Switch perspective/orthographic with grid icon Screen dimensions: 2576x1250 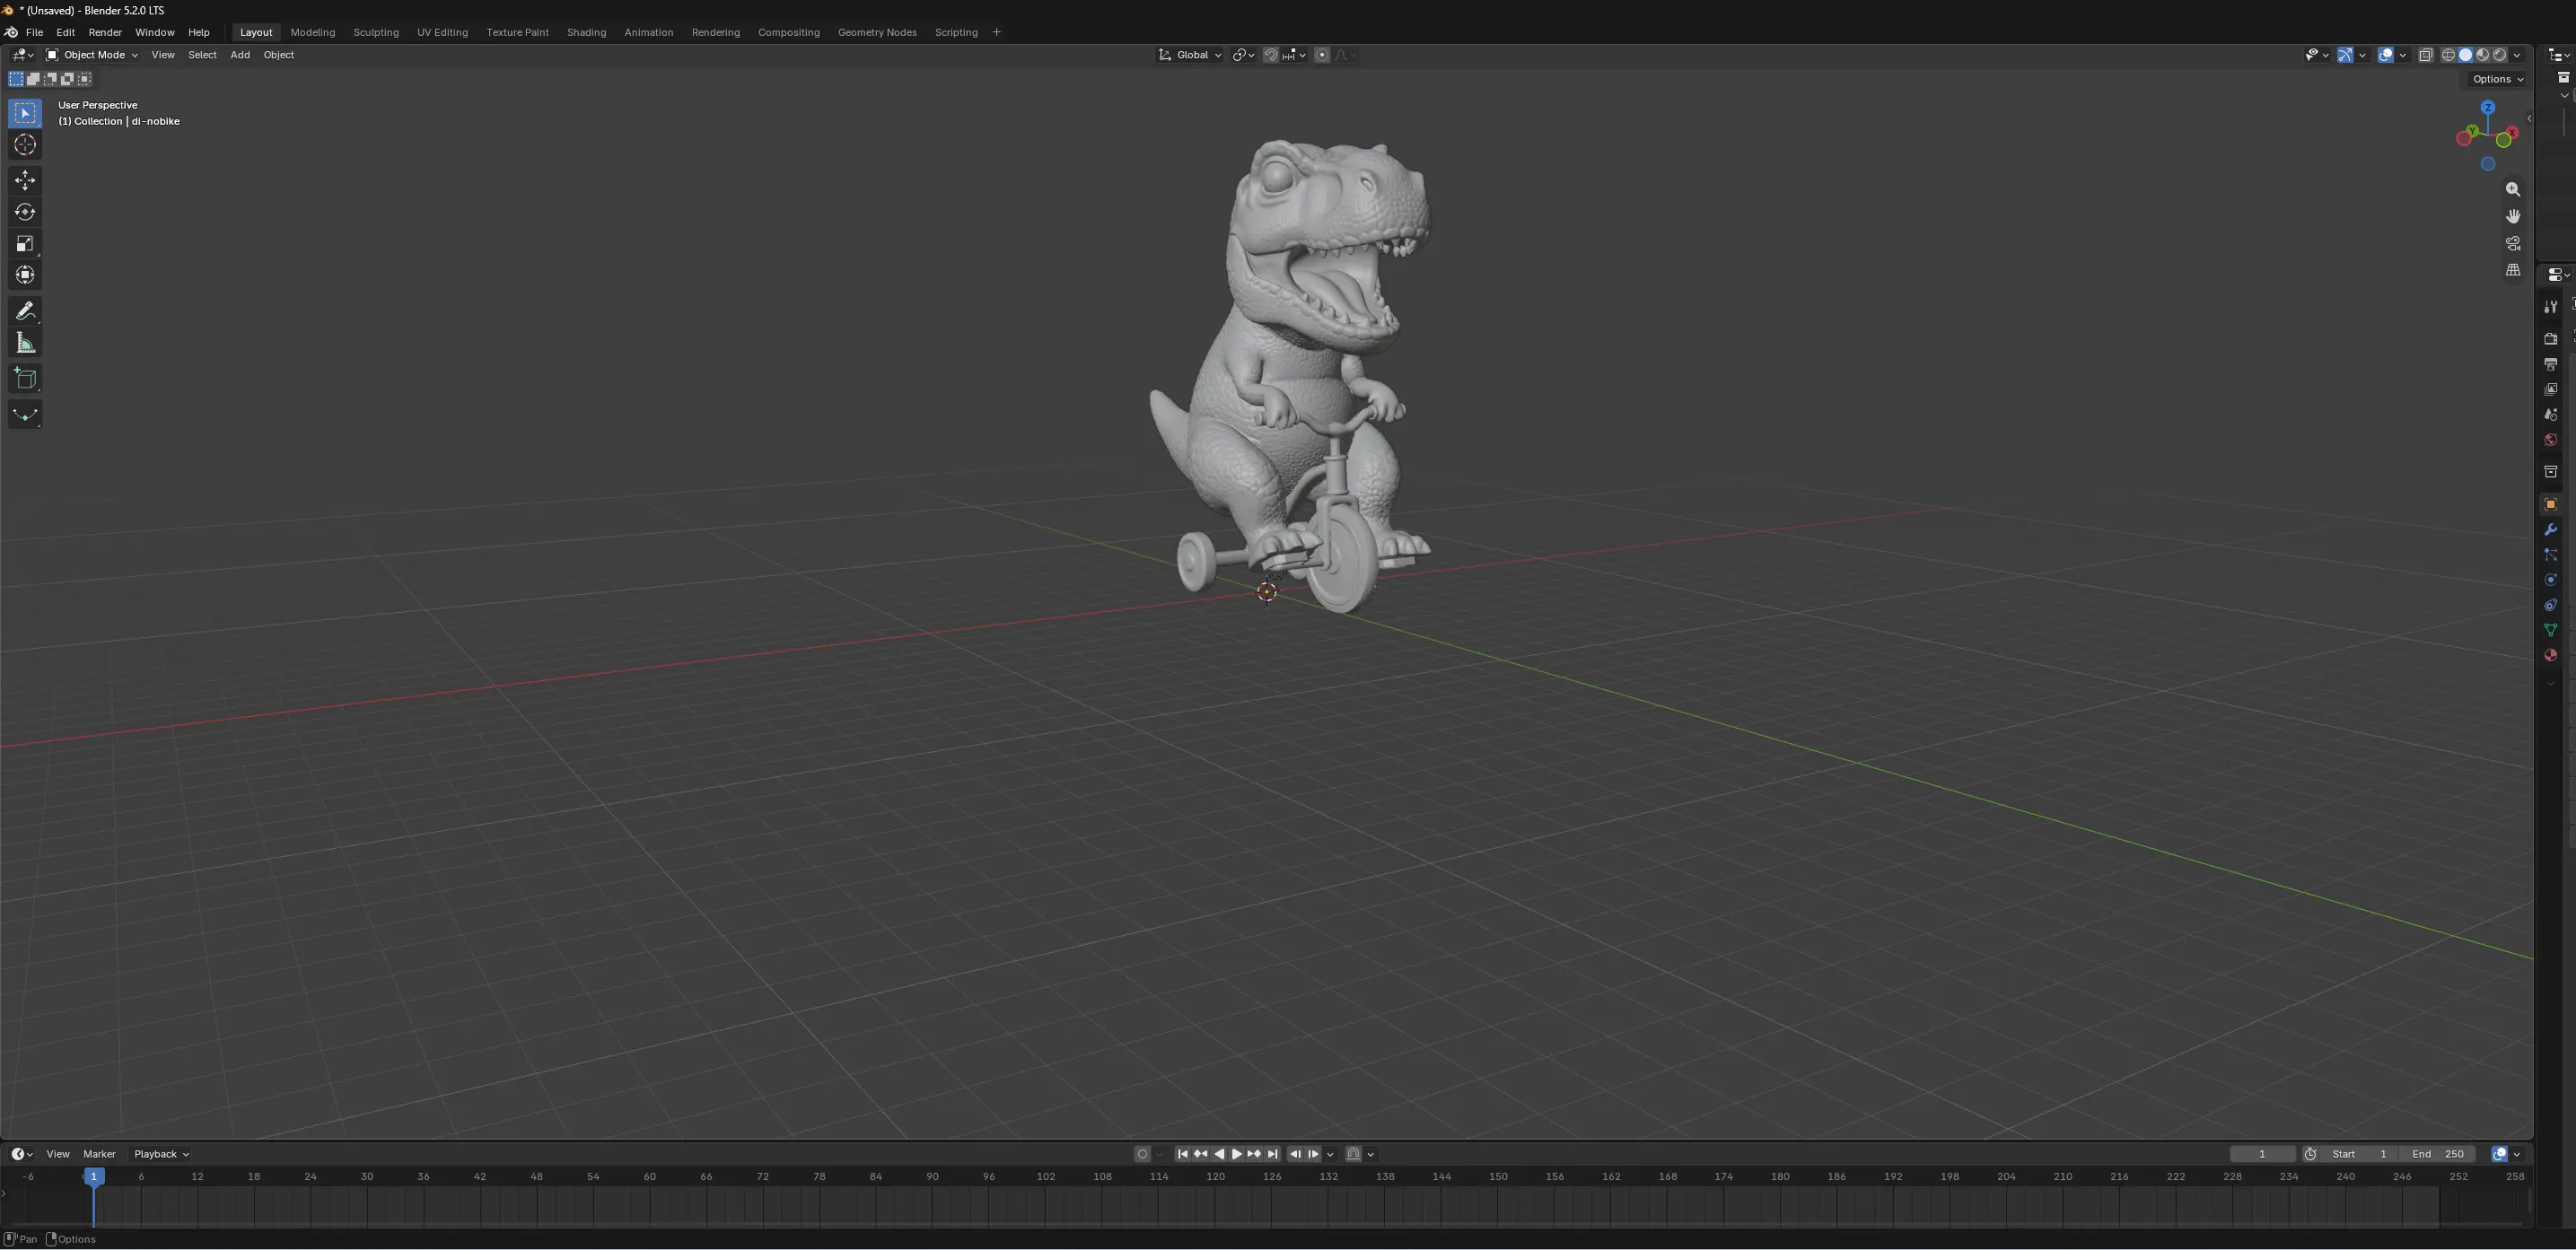coord(2513,270)
